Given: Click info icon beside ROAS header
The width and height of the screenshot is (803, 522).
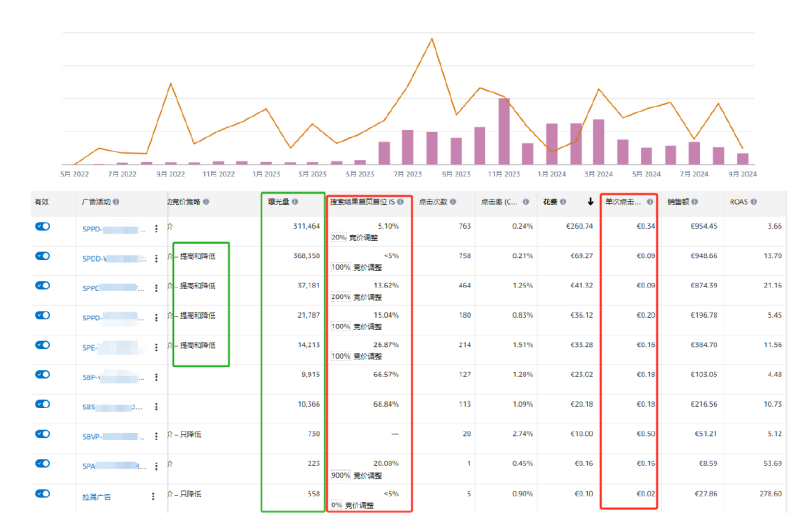Looking at the screenshot, I should (754, 202).
